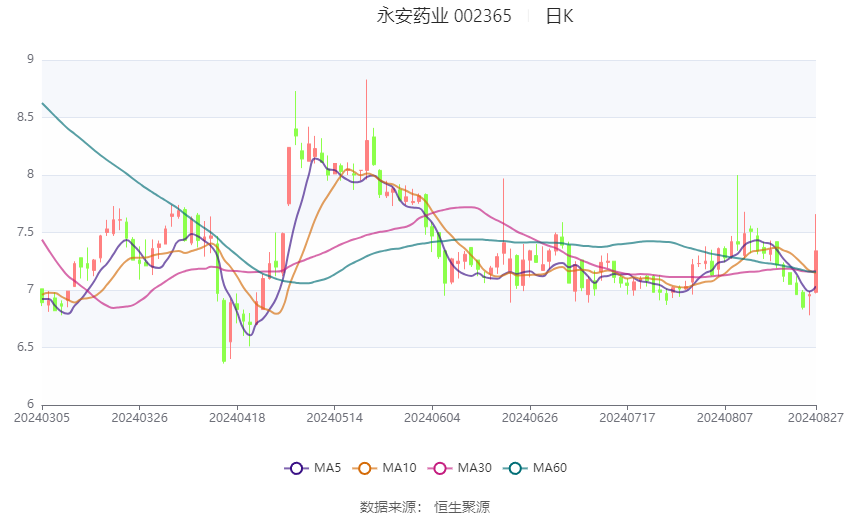The height and width of the screenshot is (517, 850).
Task: Click the y-axis value 6
Action: point(30,404)
